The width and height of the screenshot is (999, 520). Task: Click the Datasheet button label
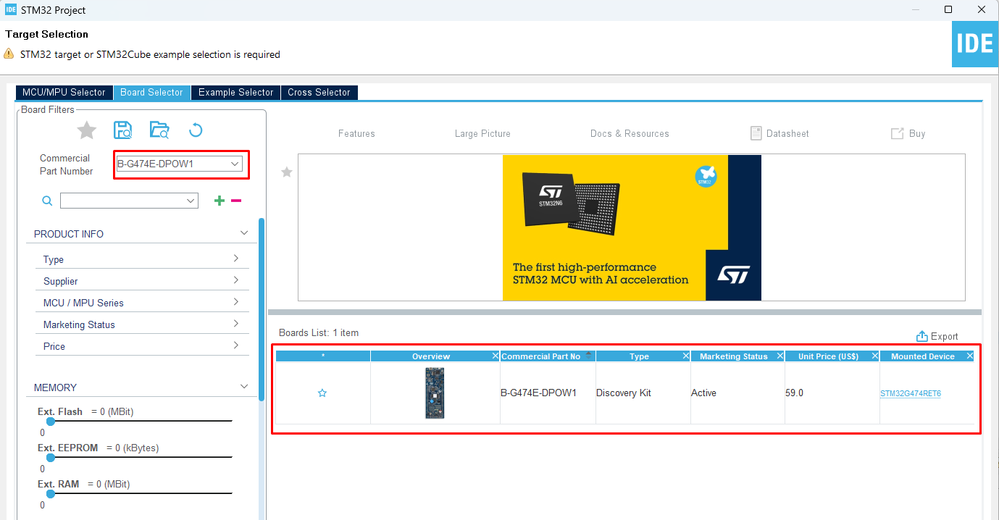tap(787, 134)
